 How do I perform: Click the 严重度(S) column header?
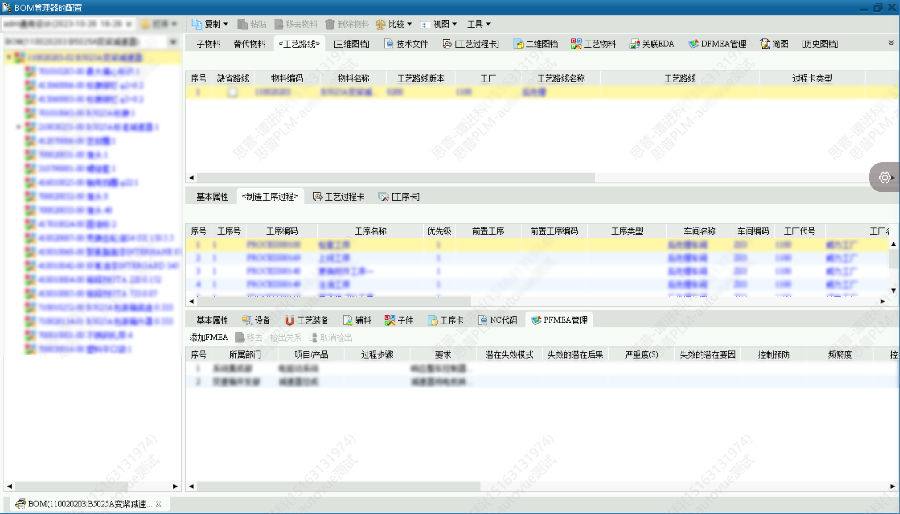[x=641, y=355]
